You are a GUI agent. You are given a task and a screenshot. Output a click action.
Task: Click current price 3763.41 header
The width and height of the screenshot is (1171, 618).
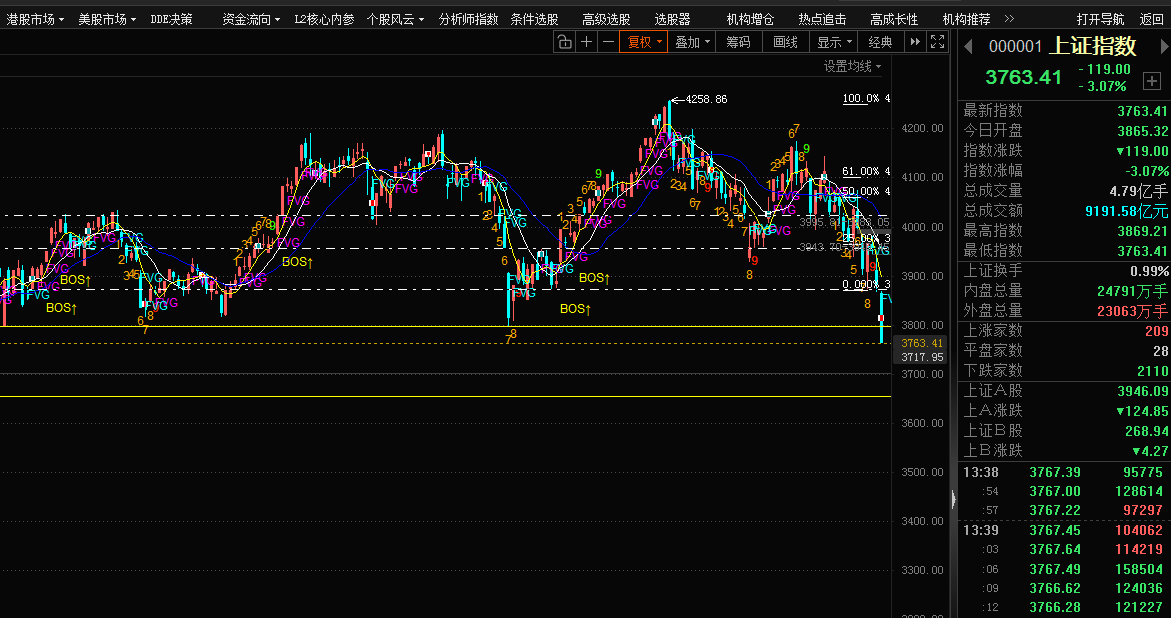click(1022, 77)
